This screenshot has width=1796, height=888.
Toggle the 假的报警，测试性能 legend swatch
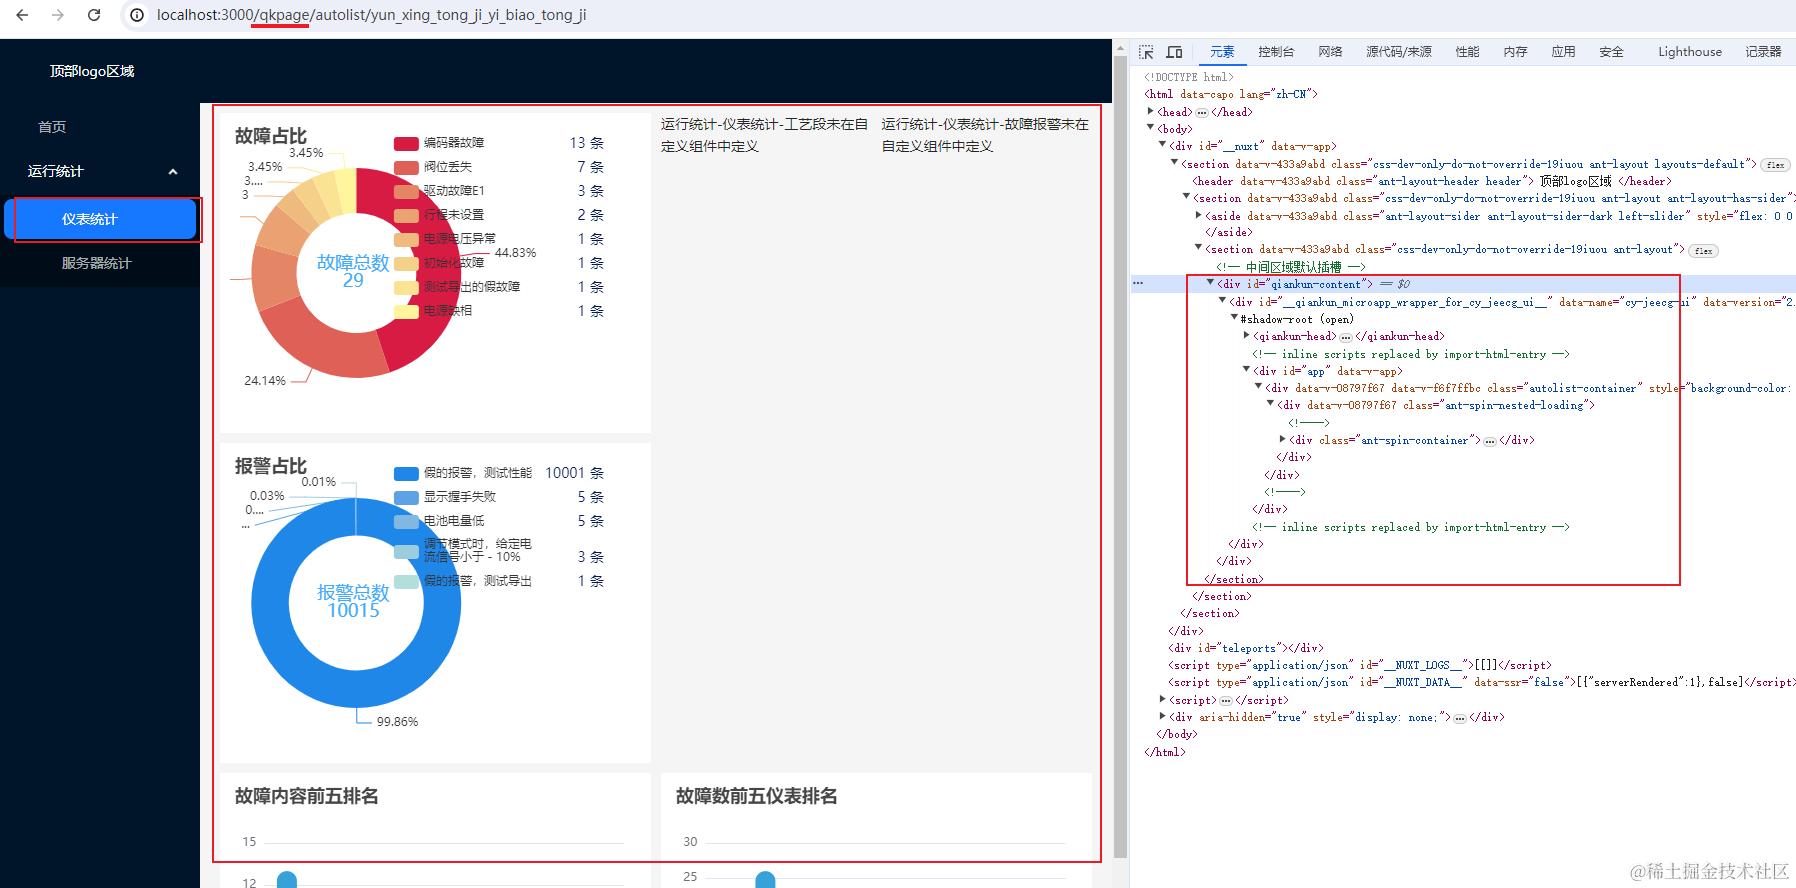coord(406,473)
